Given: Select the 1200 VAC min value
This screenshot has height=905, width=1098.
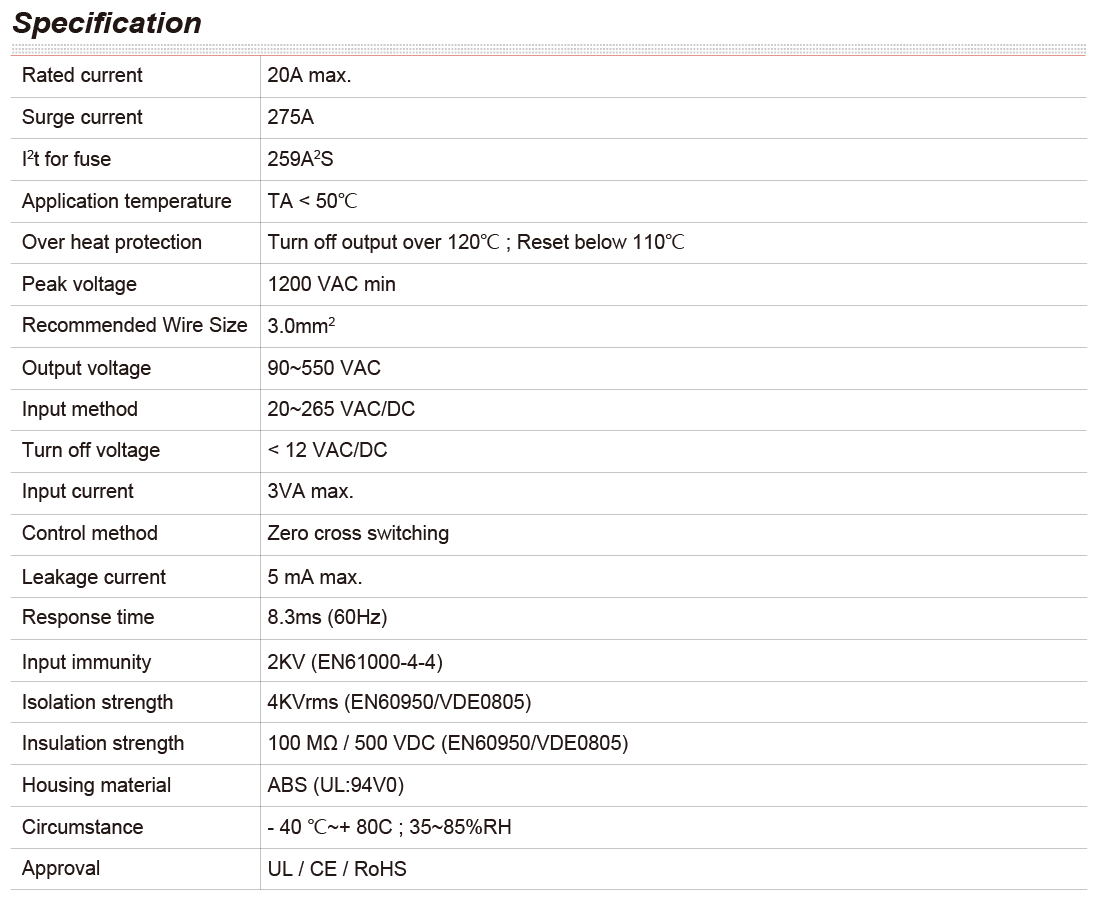Looking at the screenshot, I should coord(331,284).
